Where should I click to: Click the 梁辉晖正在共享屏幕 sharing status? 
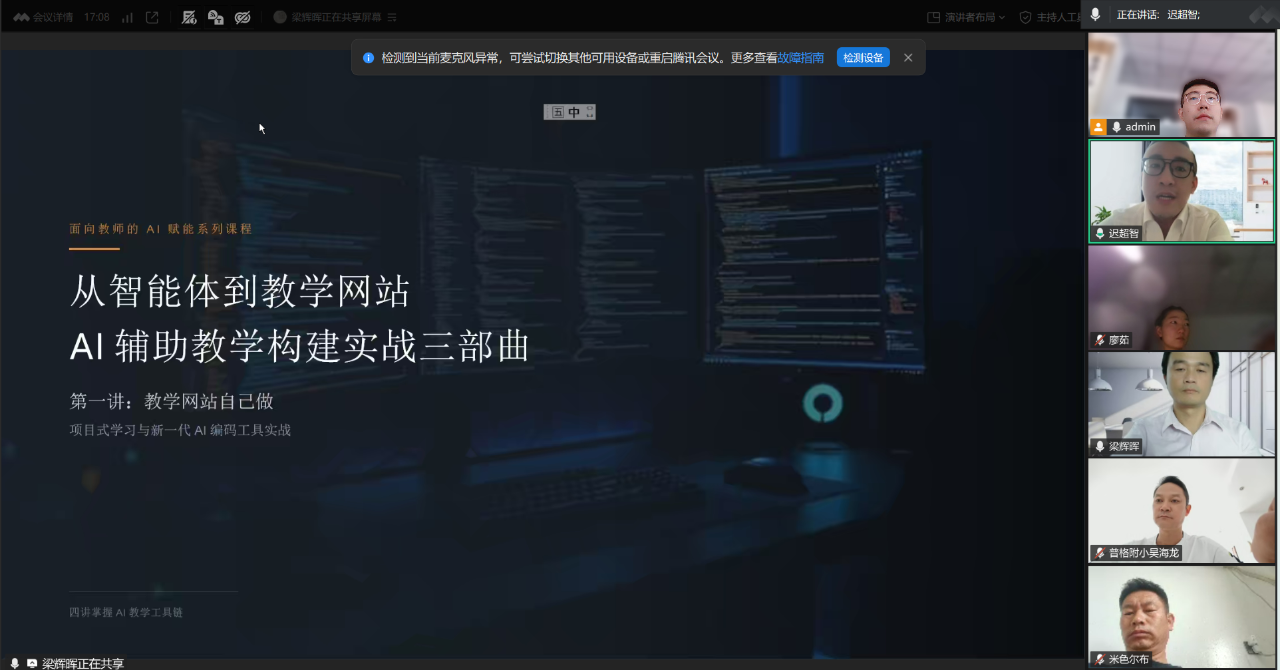click(337, 17)
